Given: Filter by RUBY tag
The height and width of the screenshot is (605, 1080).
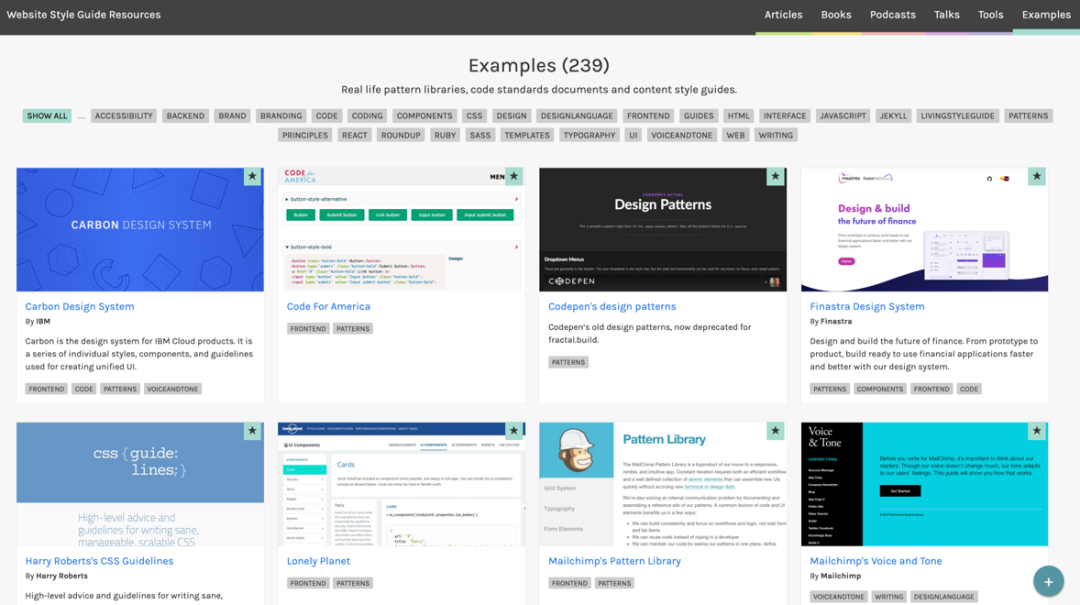Looking at the screenshot, I should 445,135.
